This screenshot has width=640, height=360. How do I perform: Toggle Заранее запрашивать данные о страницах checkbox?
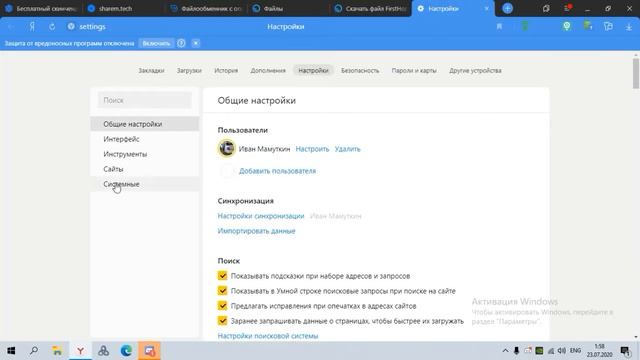222,321
